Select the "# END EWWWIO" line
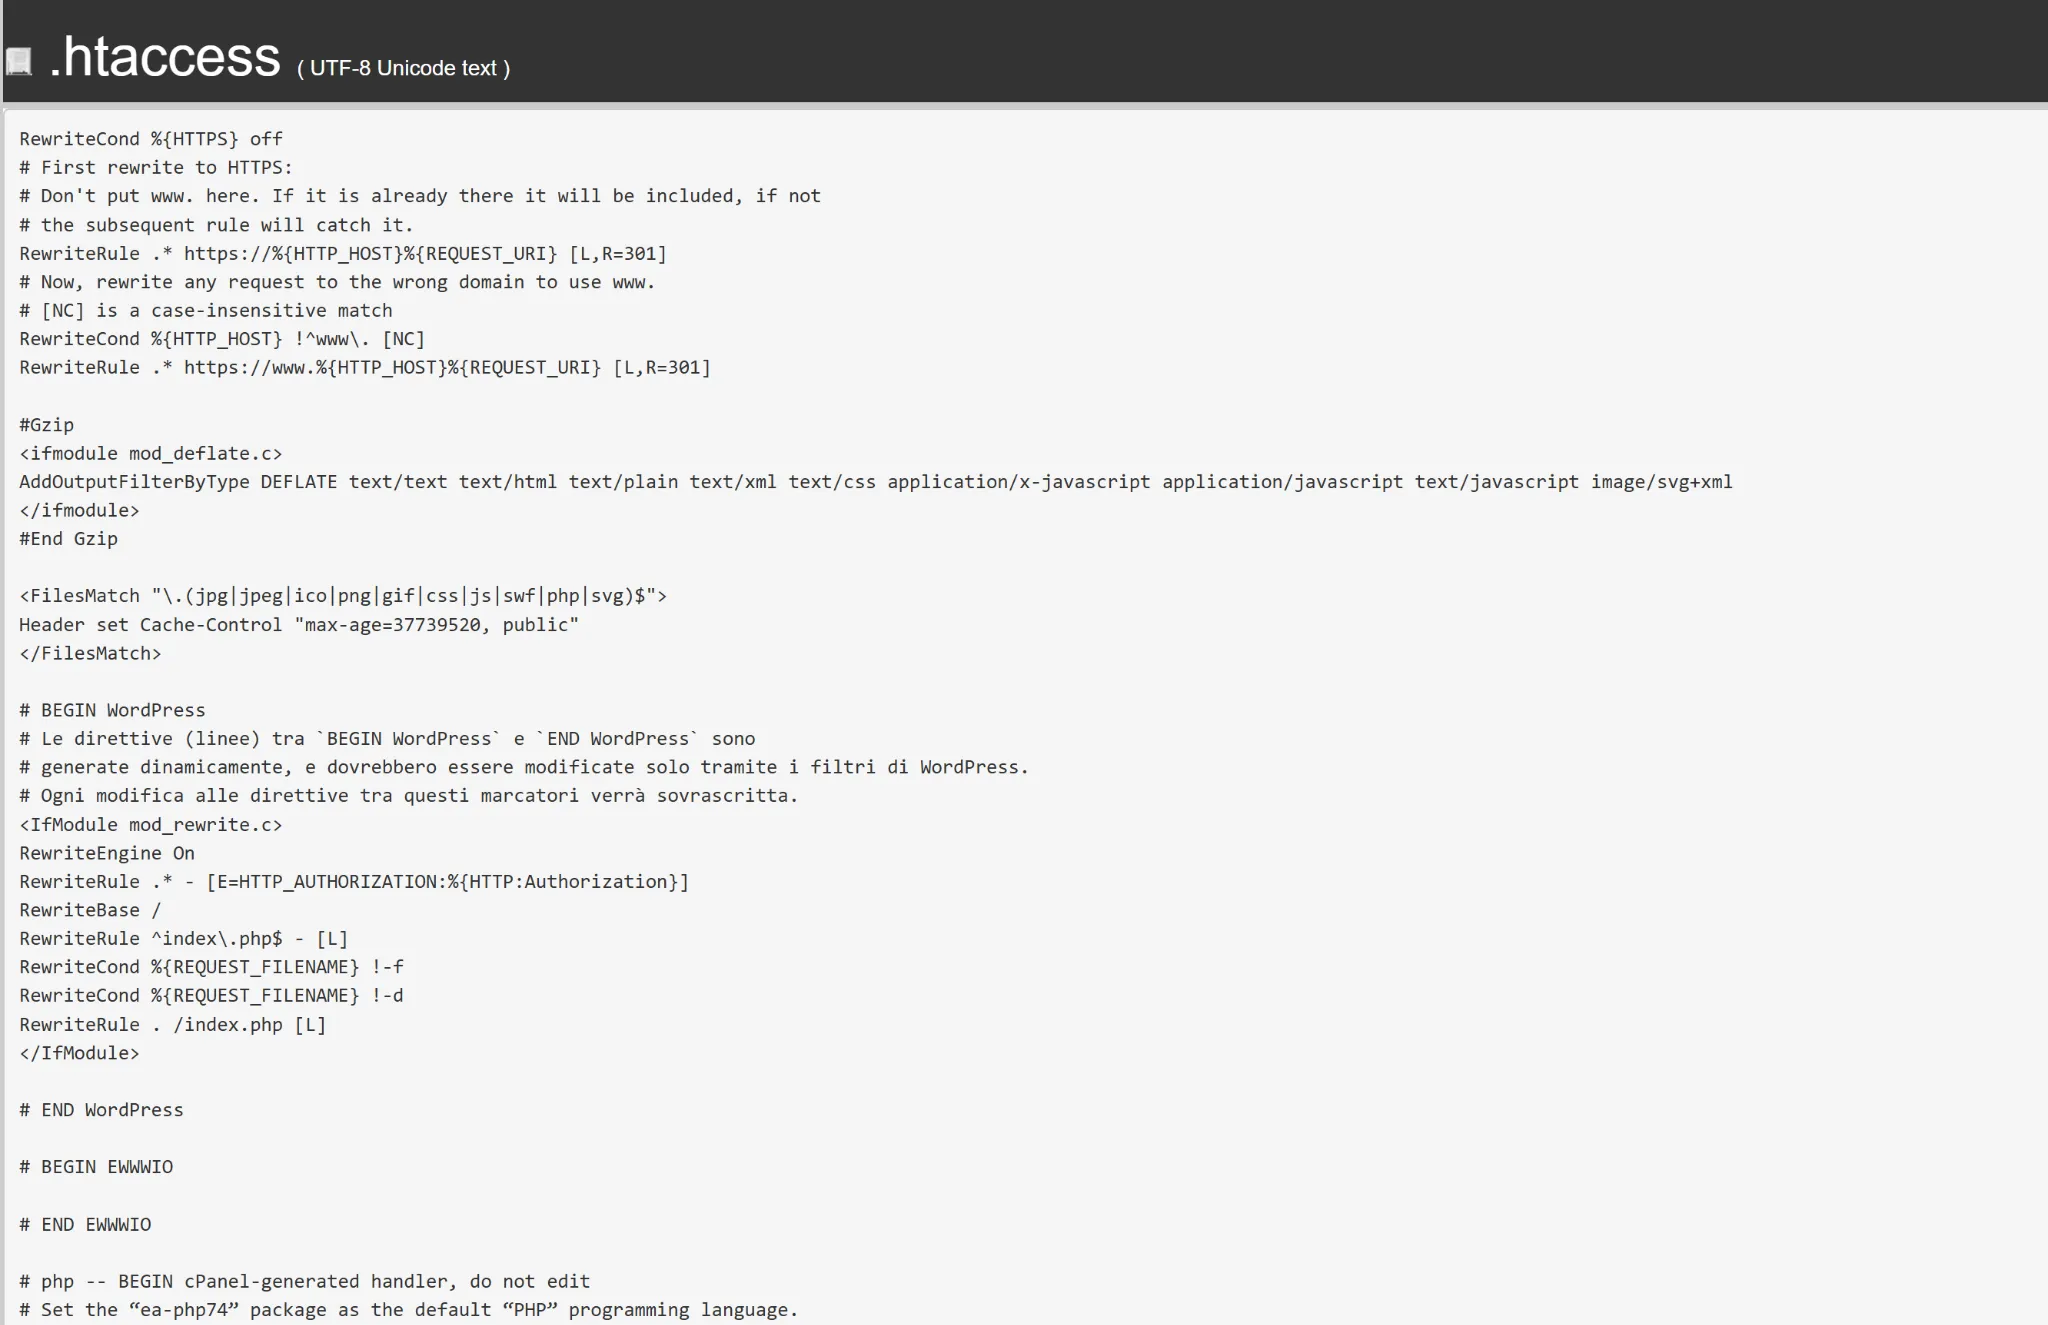This screenshot has height=1325, width=2048. click(x=85, y=1224)
